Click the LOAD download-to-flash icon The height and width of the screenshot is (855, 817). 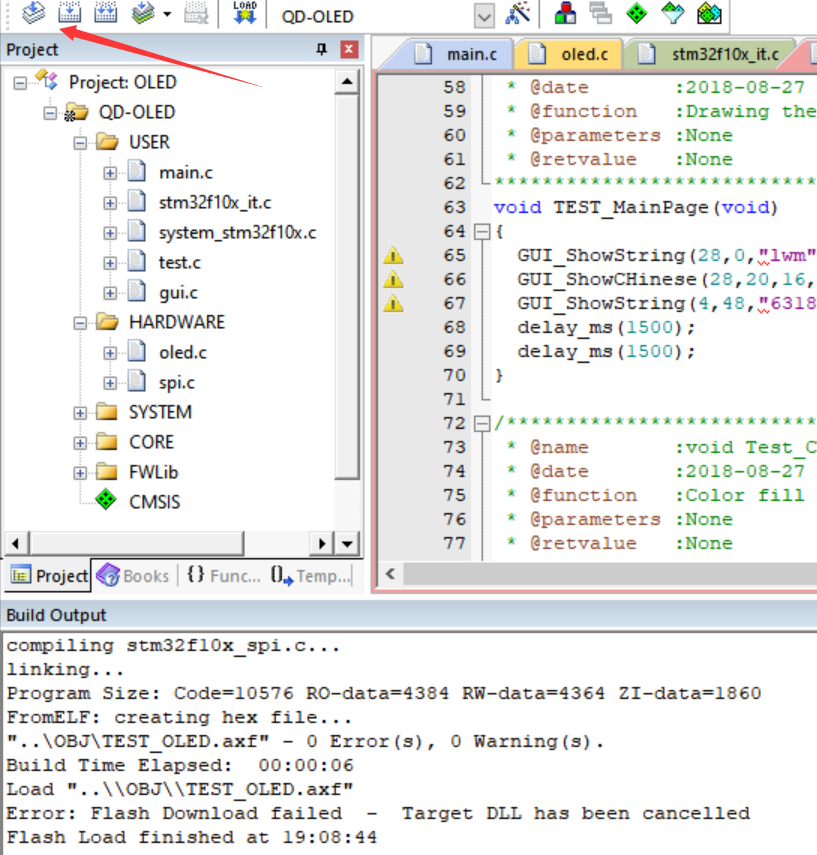tap(244, 13)
